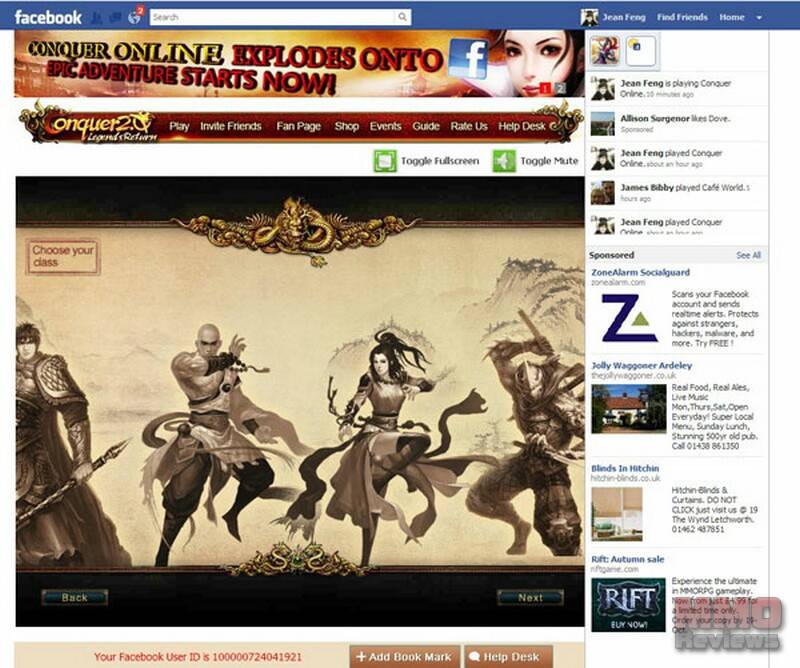Image resolution: width=800 pixels, height=668 pixels.
Task: Open Jean Feng profile link in top bar
Action: tap(624, 17)
